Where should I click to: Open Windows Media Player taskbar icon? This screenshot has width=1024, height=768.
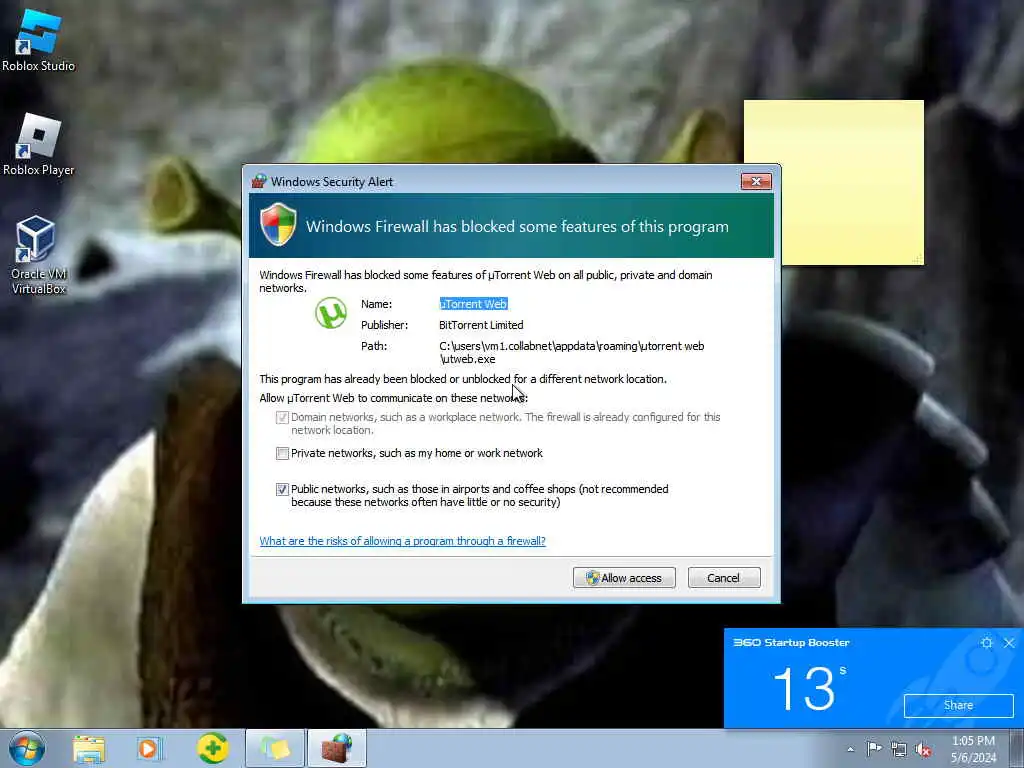click(x=150, y=749)
